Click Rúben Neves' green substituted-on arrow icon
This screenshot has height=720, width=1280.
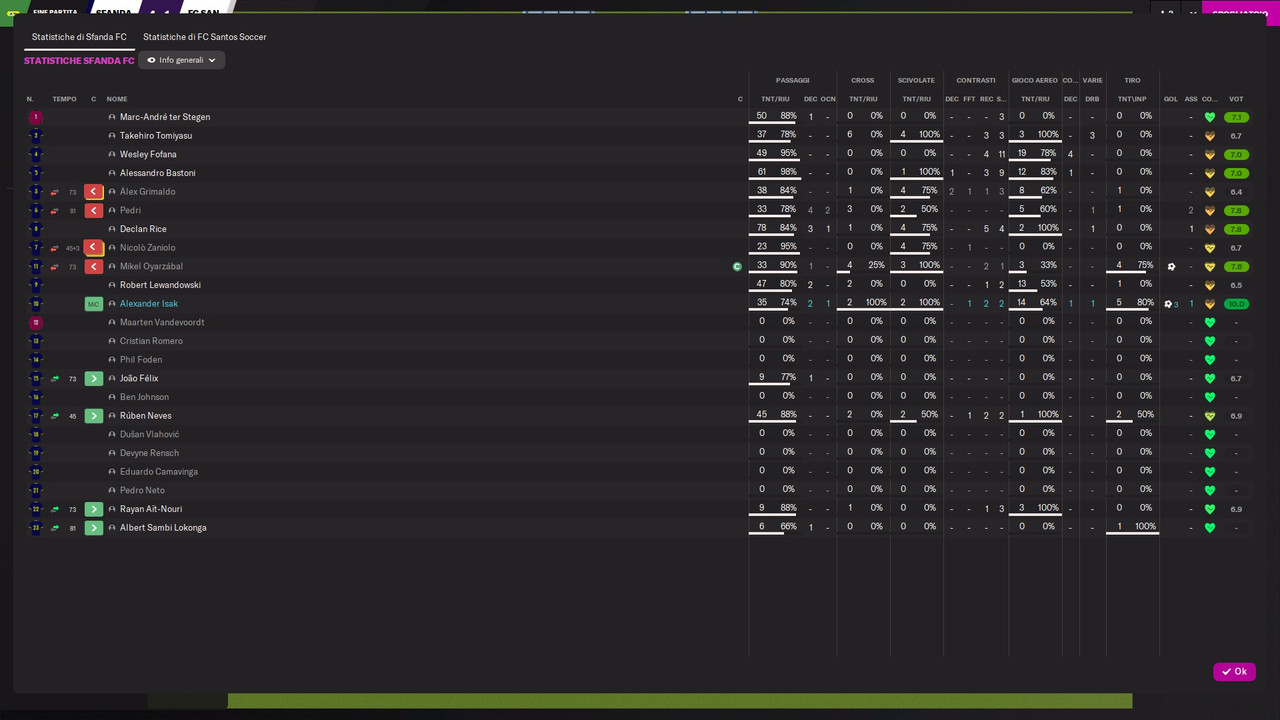94,416
